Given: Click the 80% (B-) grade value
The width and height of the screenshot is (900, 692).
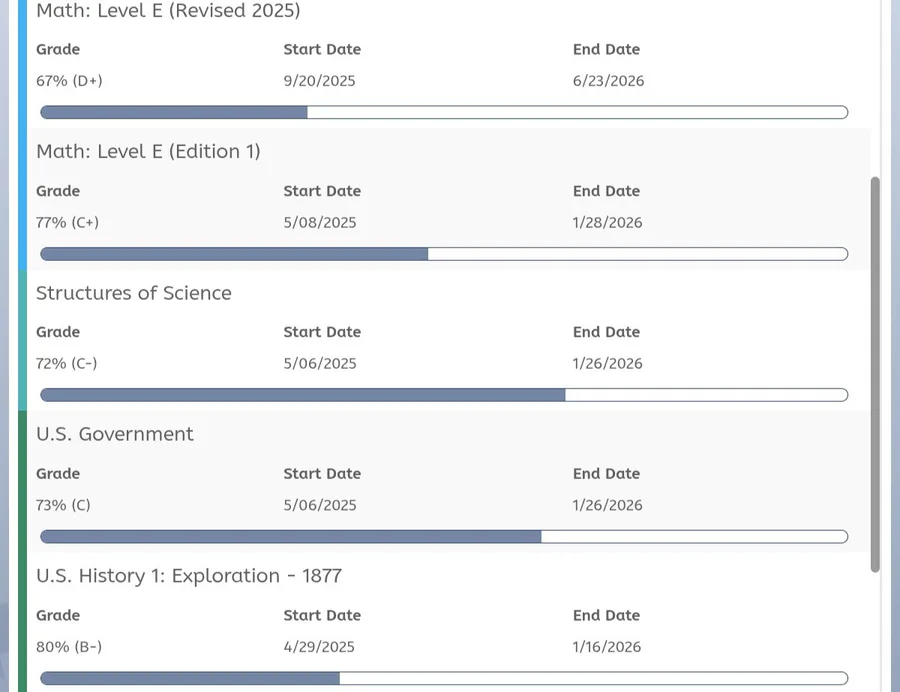Looking at the screenshot, I should coord(69,647).
